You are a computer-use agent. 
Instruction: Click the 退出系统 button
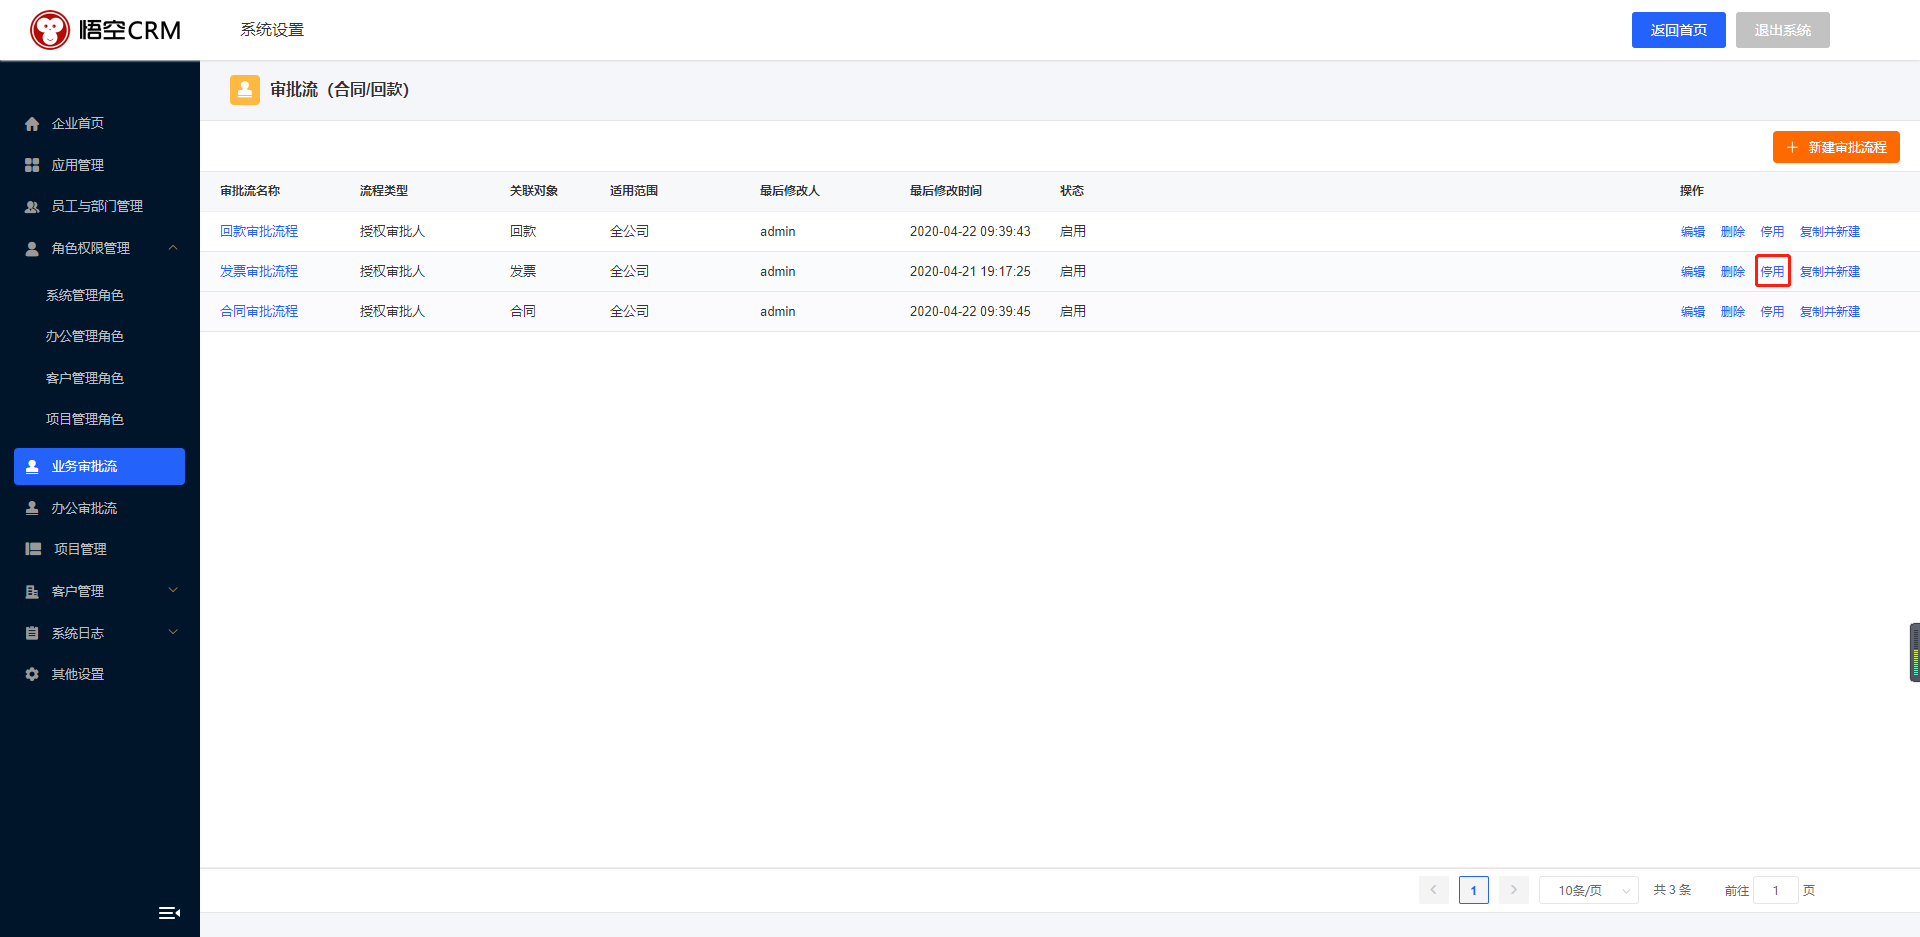(x=1782, y=30)
